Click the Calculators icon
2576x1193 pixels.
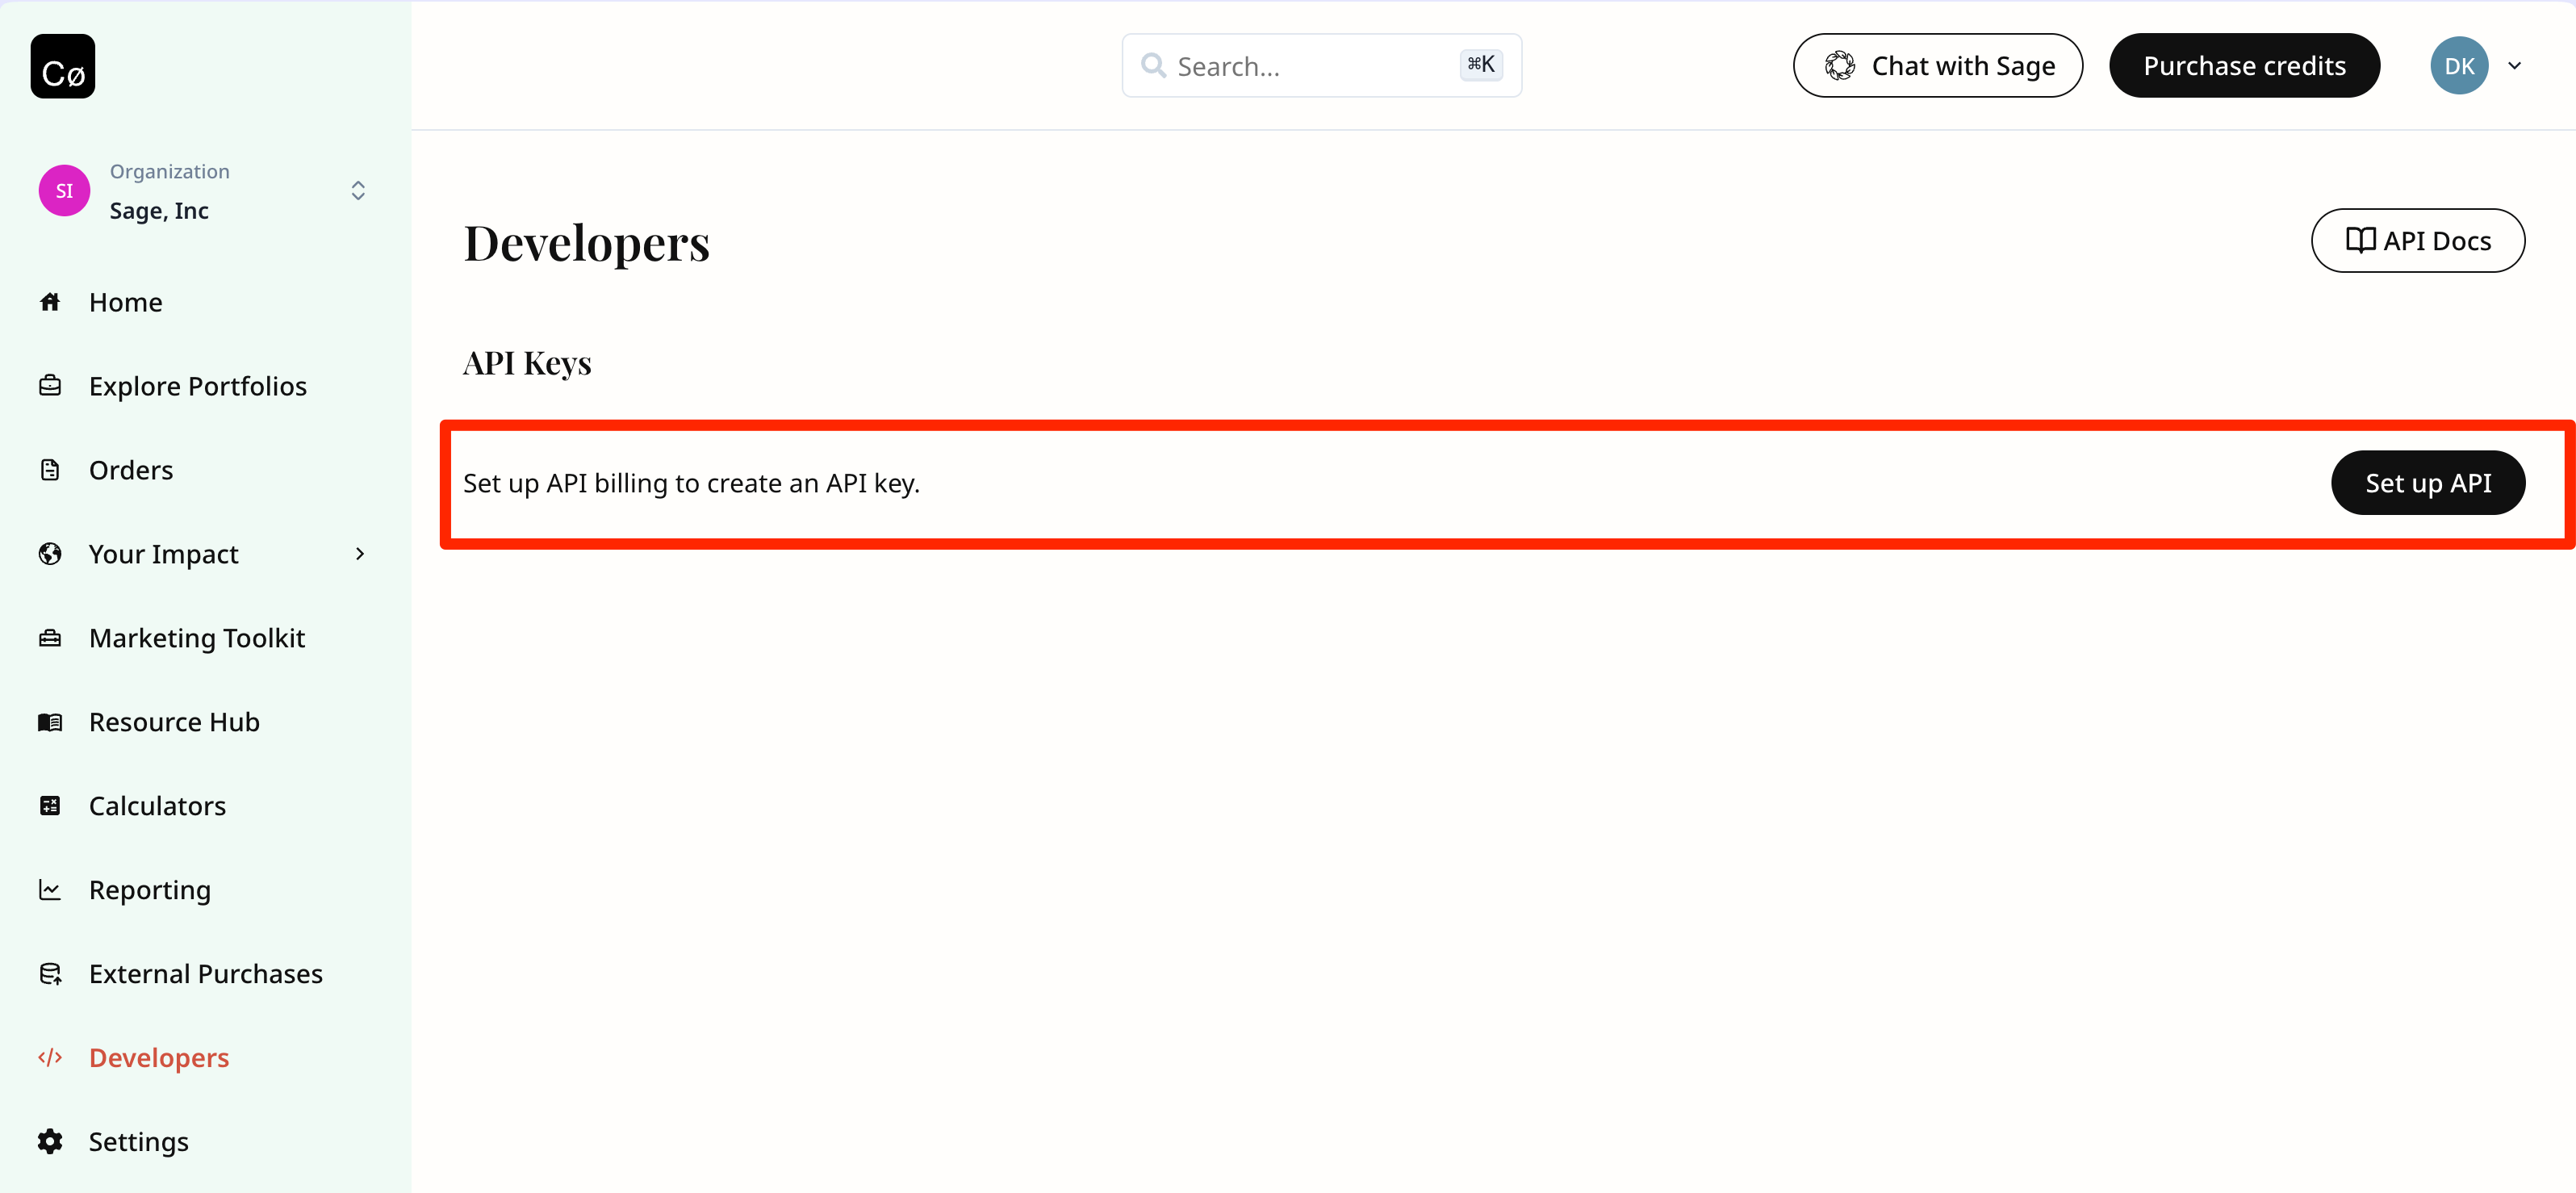pyautogui.click(x=51, y=805)
